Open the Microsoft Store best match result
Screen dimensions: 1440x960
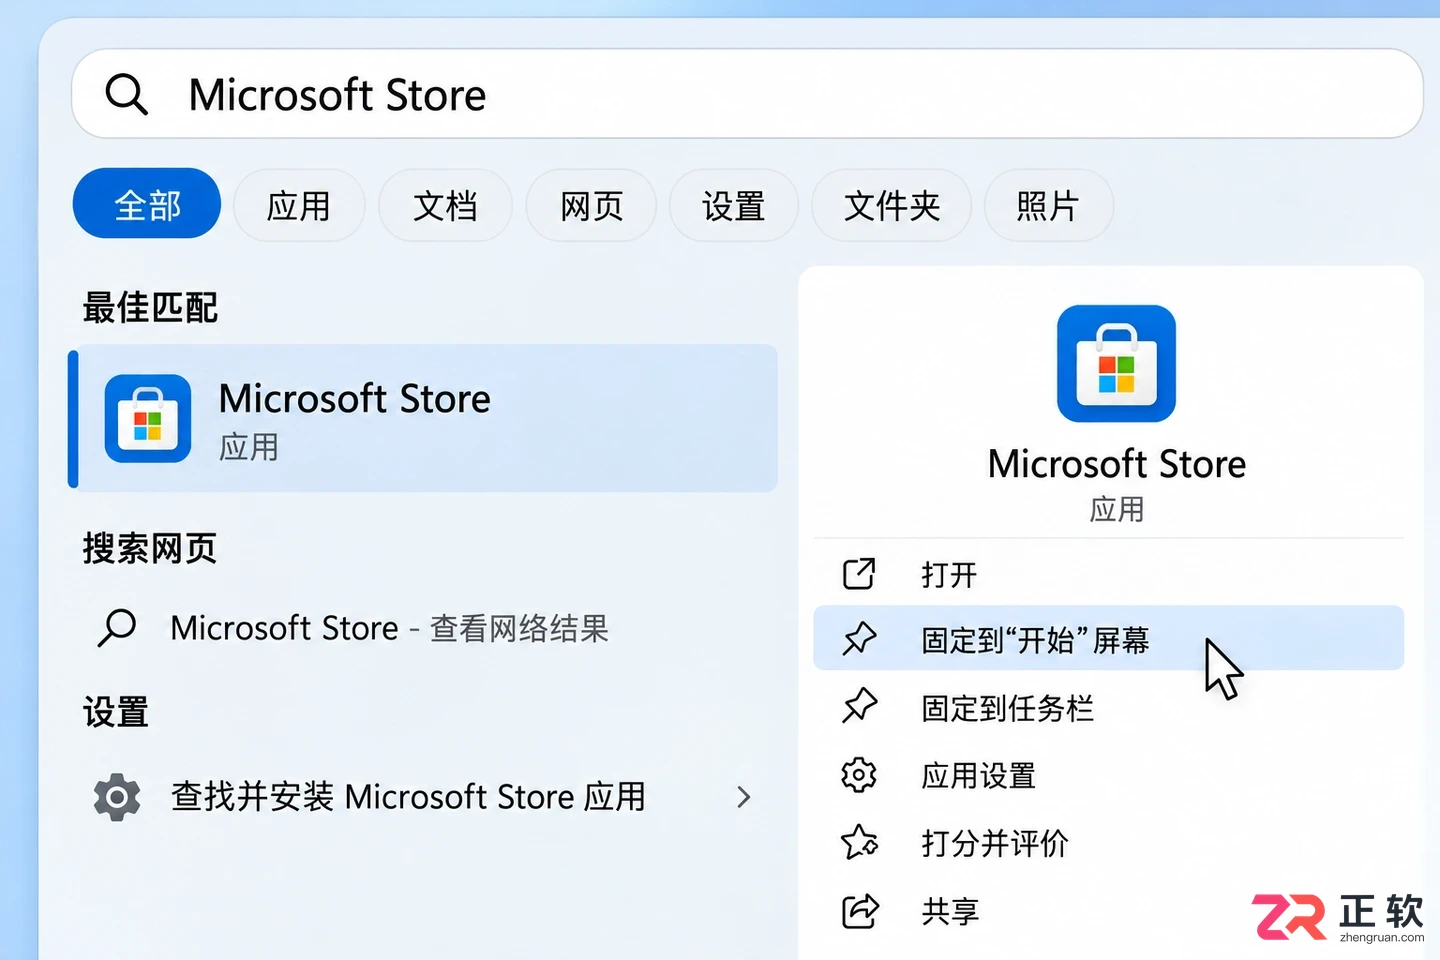point(423,418)
